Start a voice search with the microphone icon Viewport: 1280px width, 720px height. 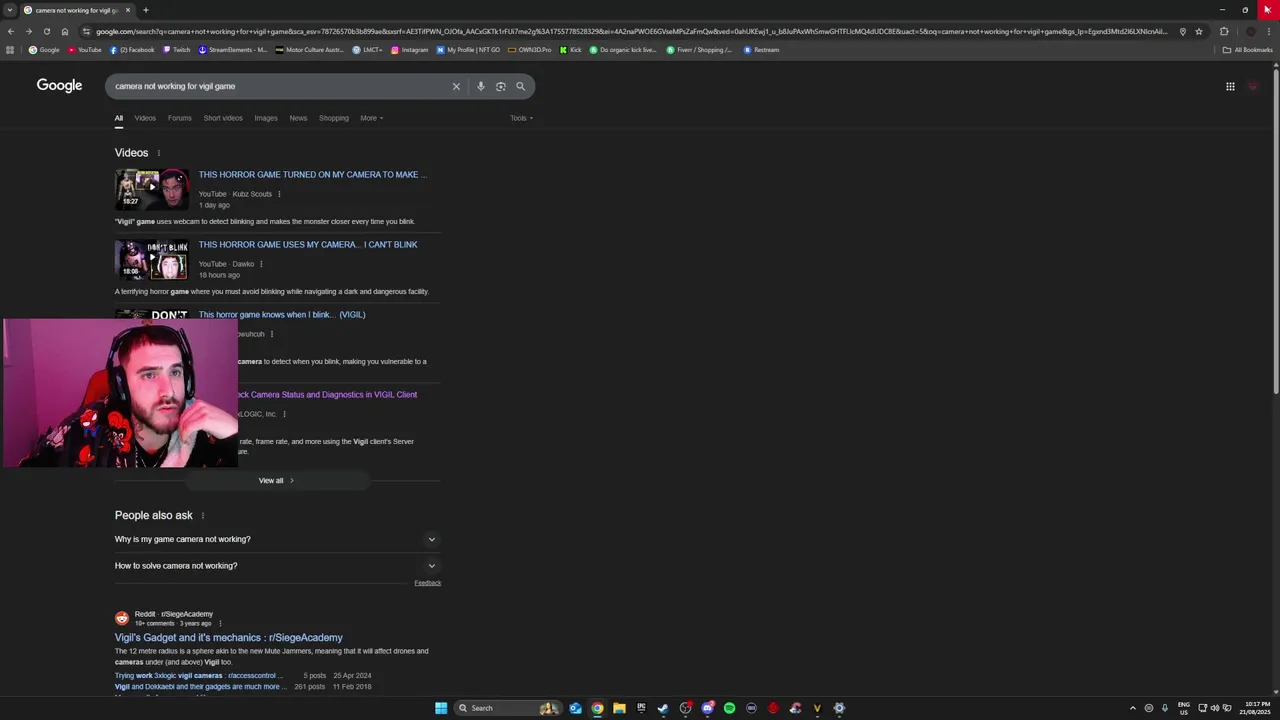click(481, 86)
